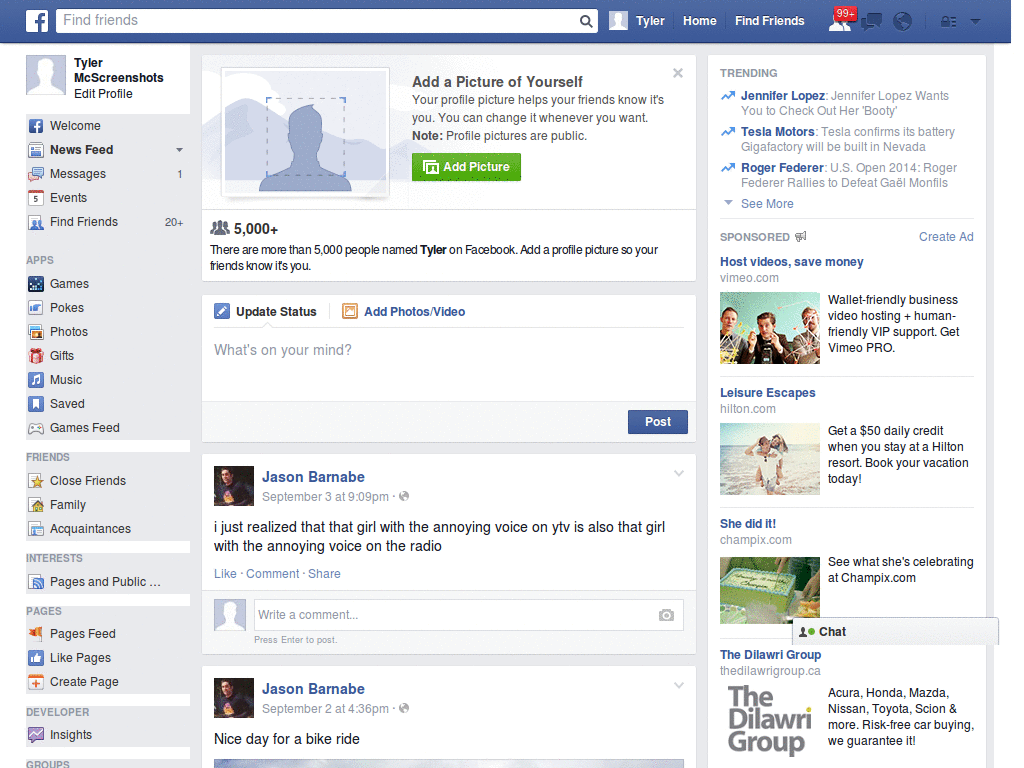Open Host videos, save money ad
Screen dimensions: 1024x768
coord(792,262)
